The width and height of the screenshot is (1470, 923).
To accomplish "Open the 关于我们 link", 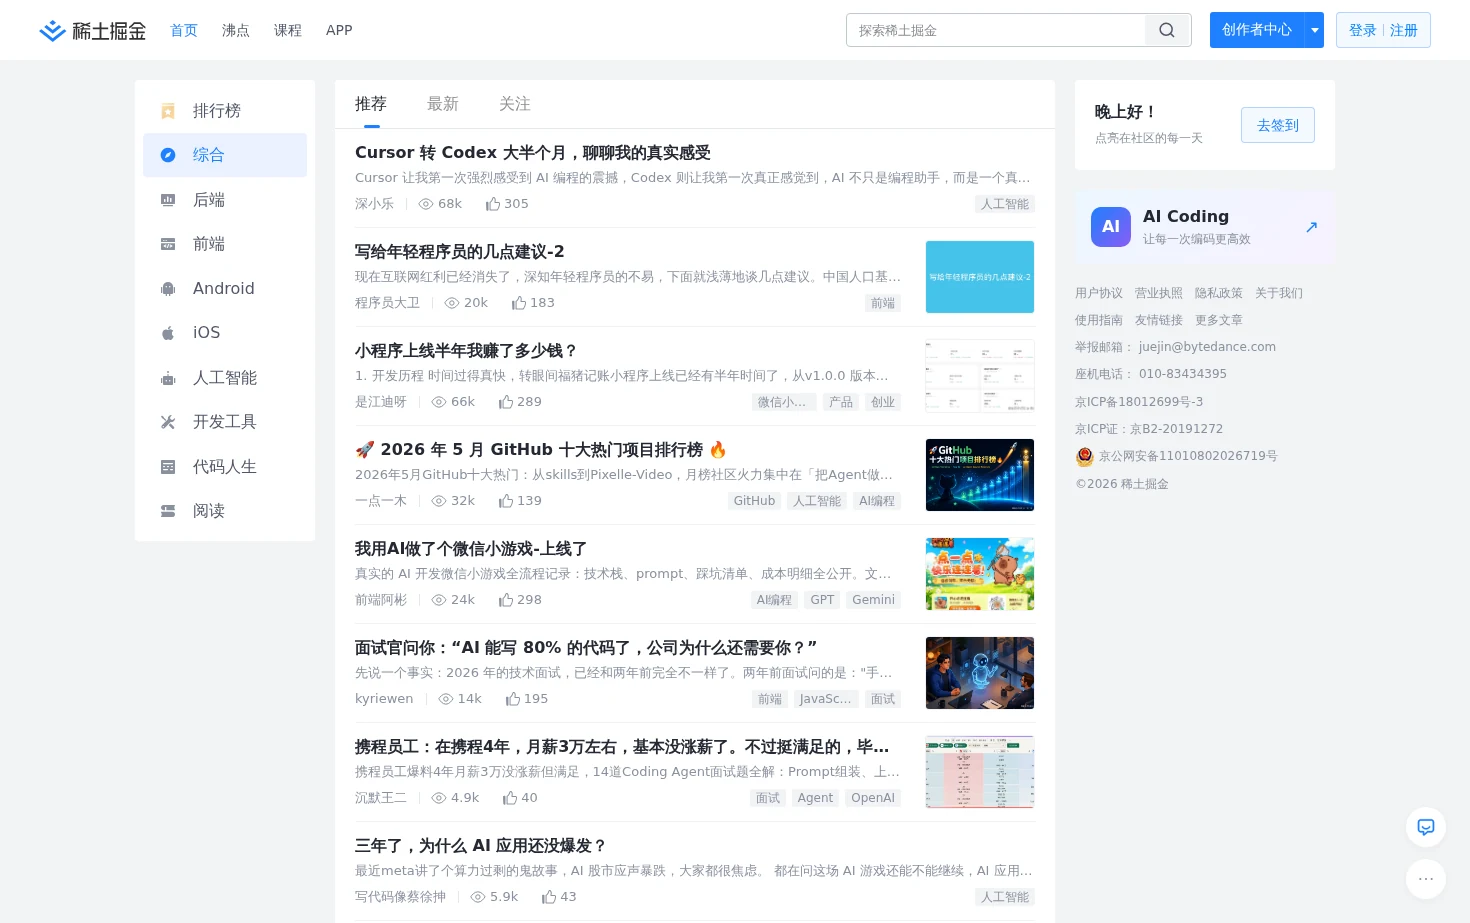I will [1279, 293].
